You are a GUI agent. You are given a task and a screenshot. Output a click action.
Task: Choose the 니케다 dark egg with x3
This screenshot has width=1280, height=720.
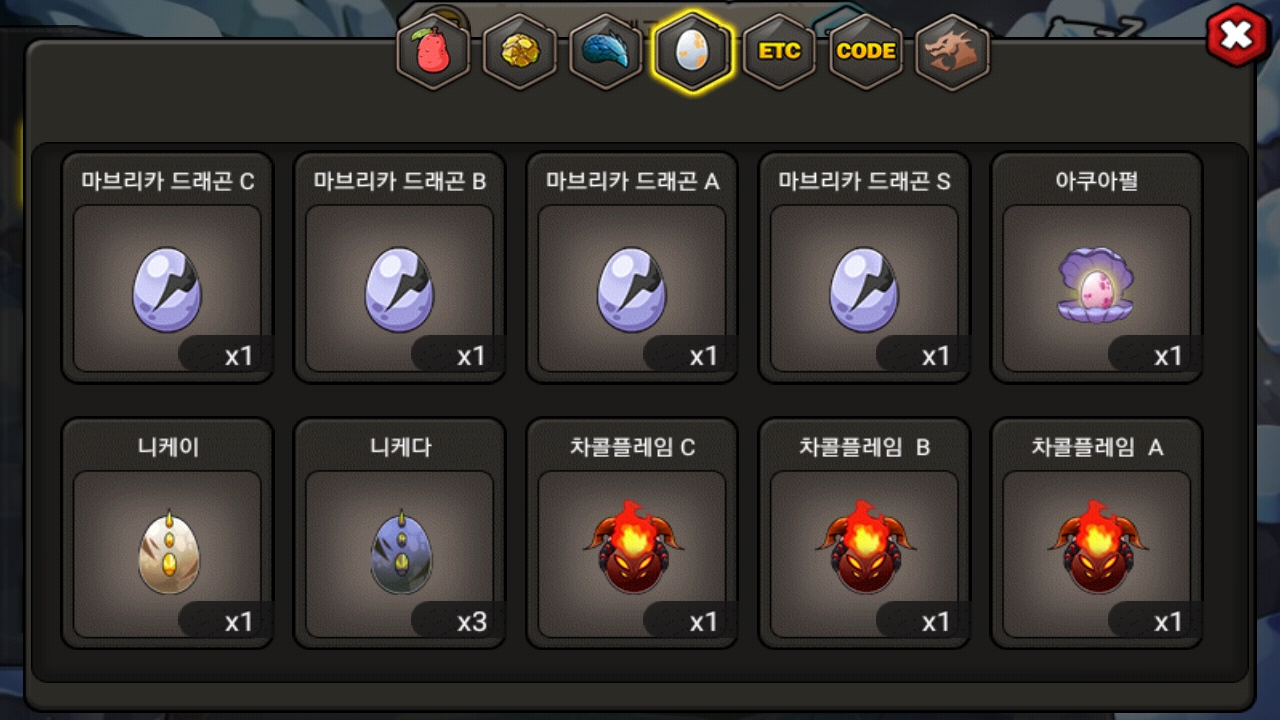point(399,533)
